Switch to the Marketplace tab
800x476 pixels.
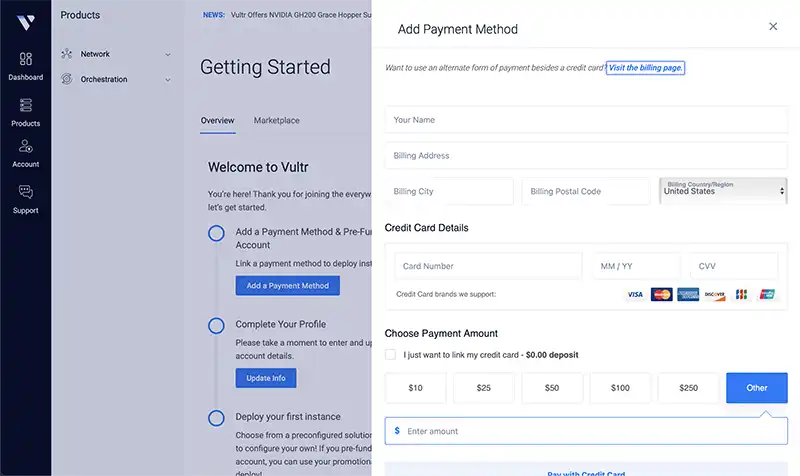tap(277, 120)
